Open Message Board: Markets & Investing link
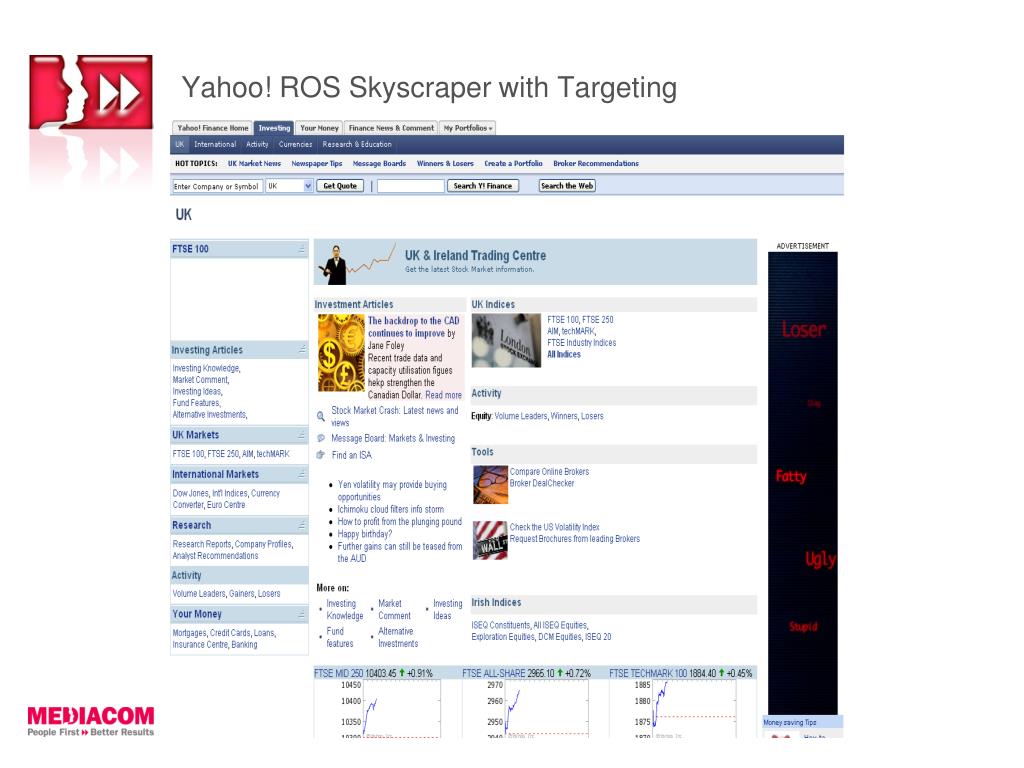This screenshot has height=768, width=1024. tap(393, 438)
